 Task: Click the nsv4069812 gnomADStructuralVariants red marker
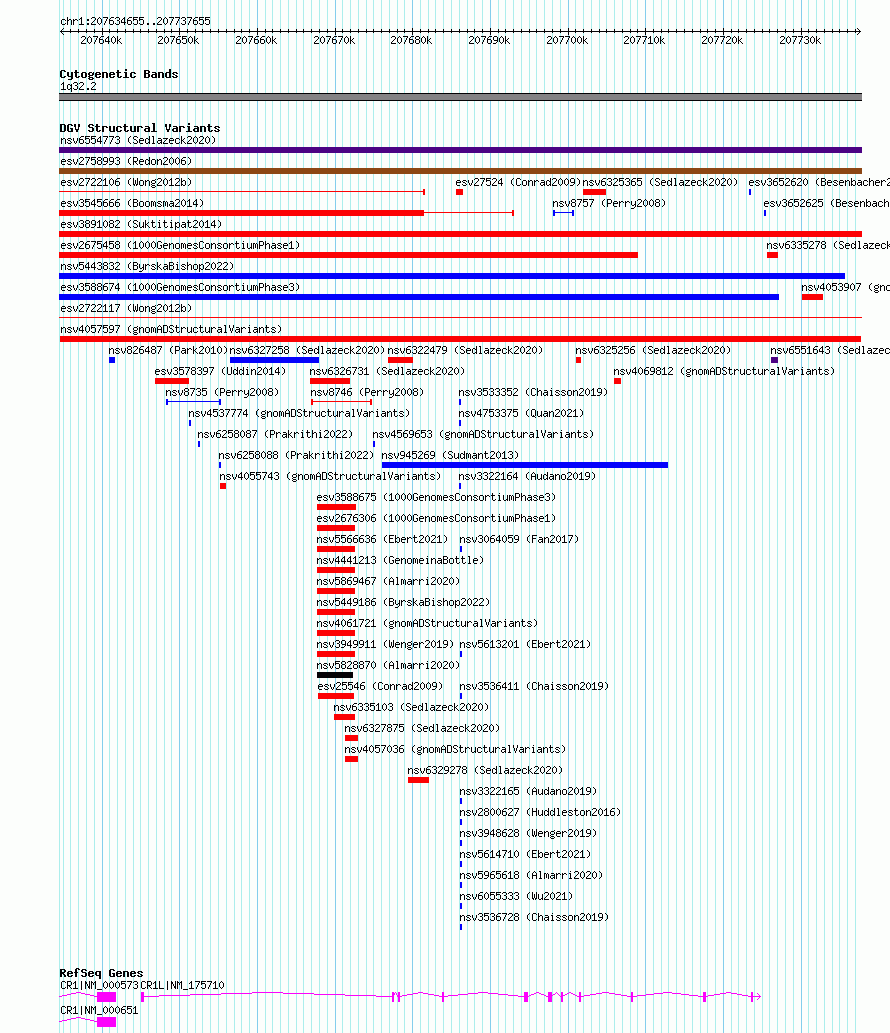tap(617, 381)
